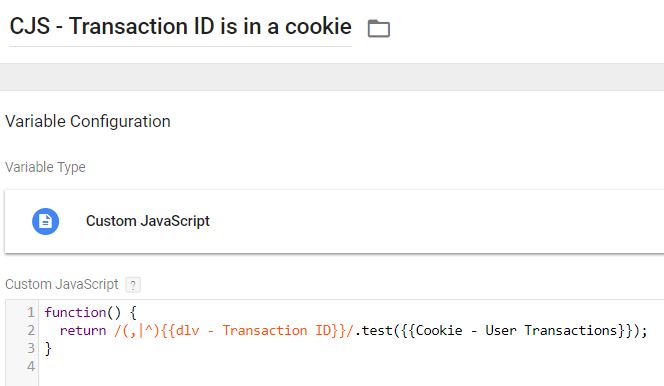The width and height of the screenshot is (664, 386).
Task: Open the folder icon beside variable name
Action: [379, 28]
